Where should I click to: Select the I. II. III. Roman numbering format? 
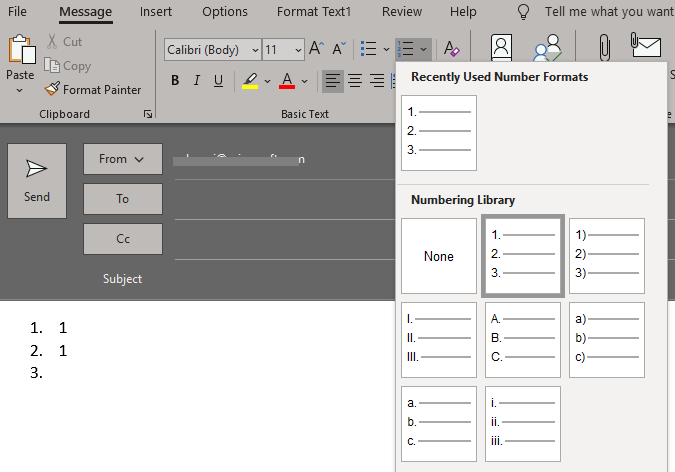[439, 340]
